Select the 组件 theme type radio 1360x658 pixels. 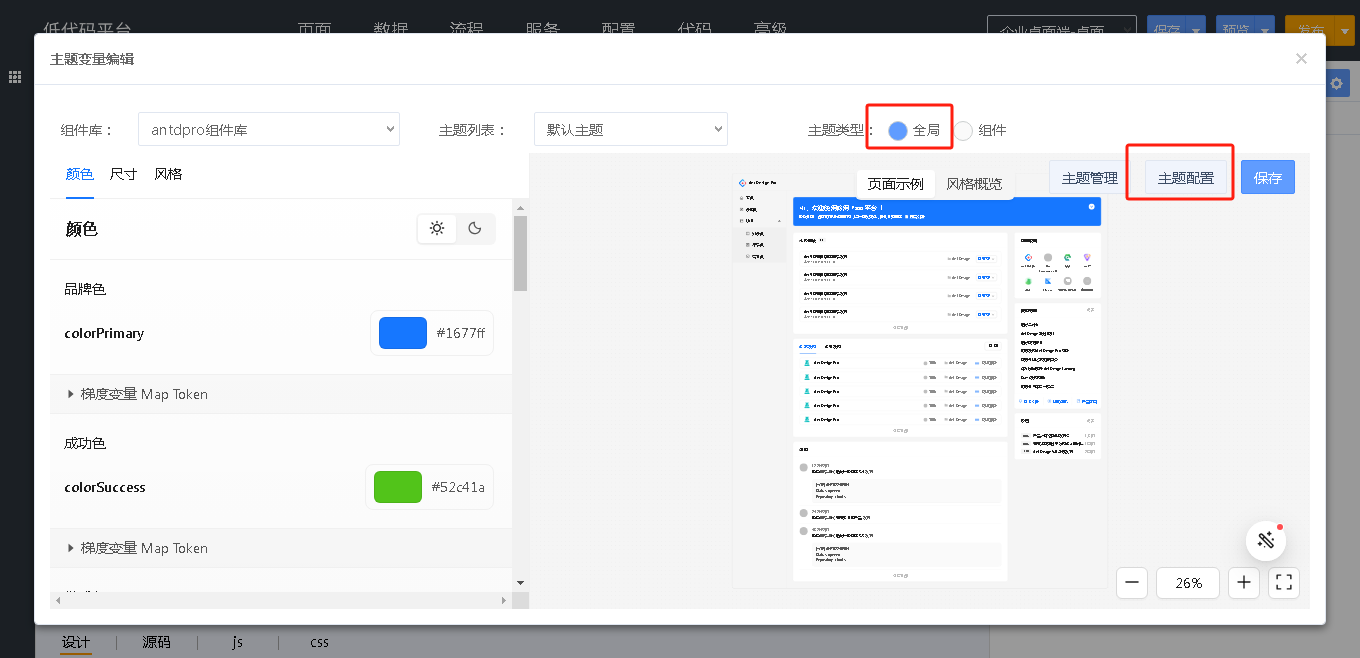(963, 130)
